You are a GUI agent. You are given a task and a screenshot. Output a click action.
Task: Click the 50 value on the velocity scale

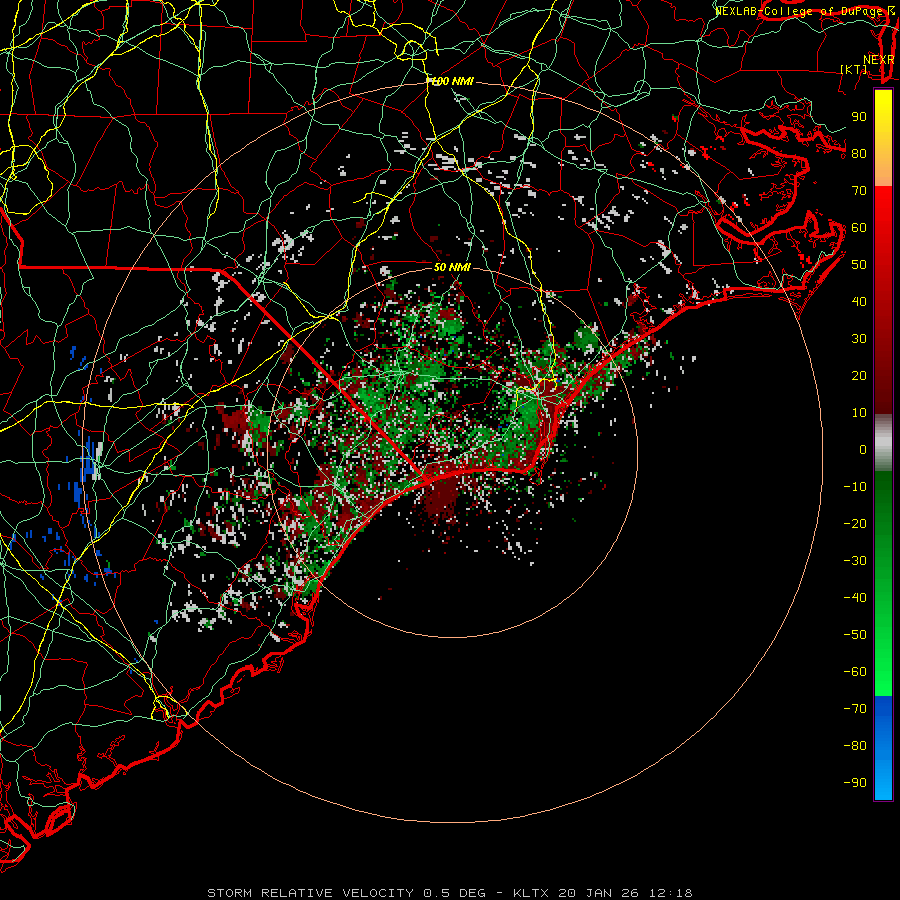point(859,265)
